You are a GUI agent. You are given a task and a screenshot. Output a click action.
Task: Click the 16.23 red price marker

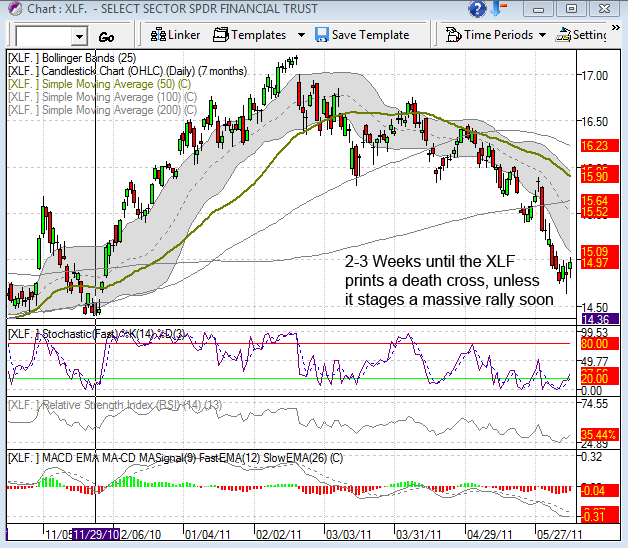tap(600, 146)
